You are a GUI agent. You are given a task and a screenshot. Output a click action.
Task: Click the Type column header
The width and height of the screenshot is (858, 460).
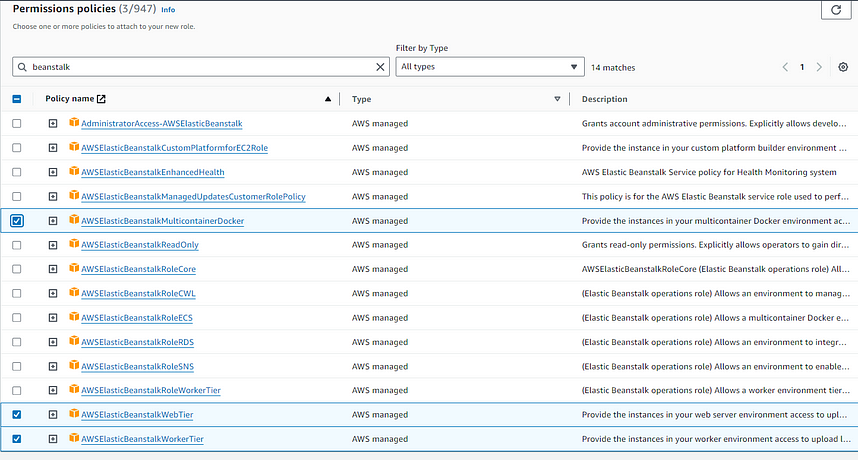[x=361, y=99]
